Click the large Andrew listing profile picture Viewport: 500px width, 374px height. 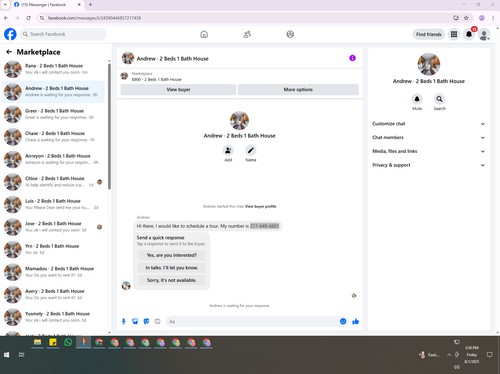(239, 120)
